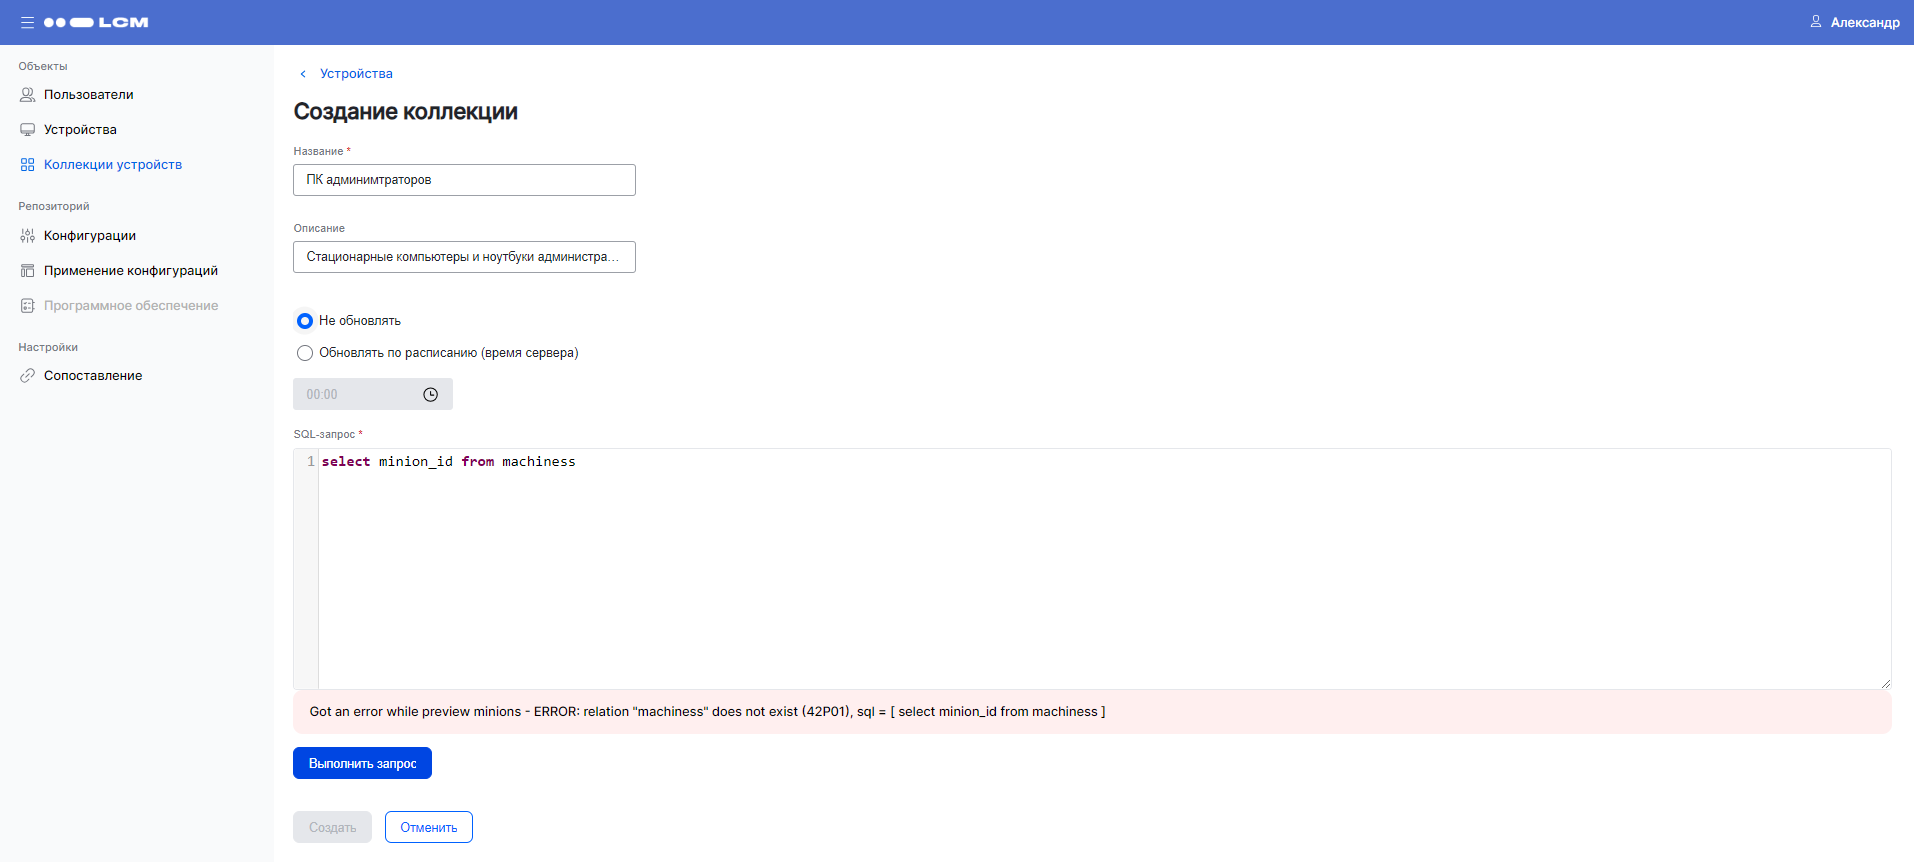Click the Пользователи sidebar icon
1914x862 pixels.
click(x=27, y=95)
